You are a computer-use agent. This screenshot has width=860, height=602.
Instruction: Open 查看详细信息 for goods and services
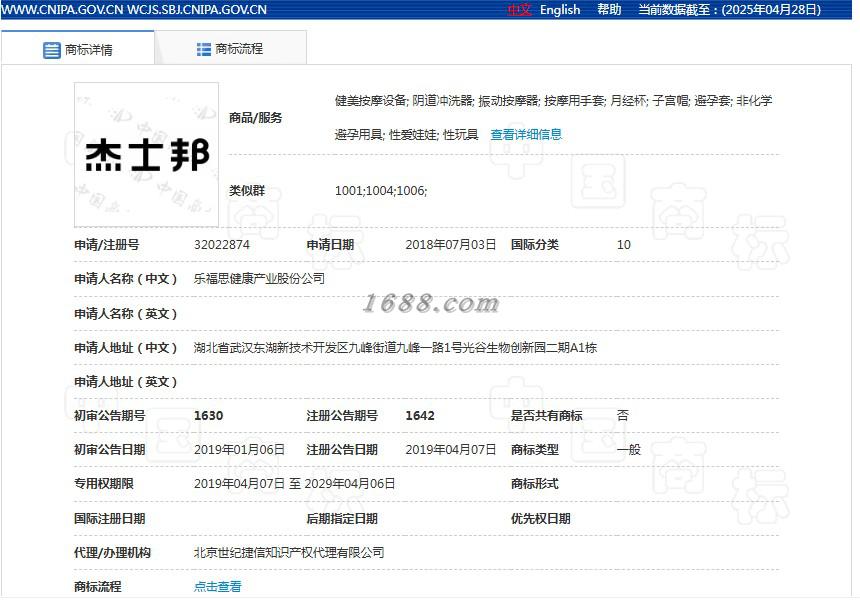[x=525, y=134]
